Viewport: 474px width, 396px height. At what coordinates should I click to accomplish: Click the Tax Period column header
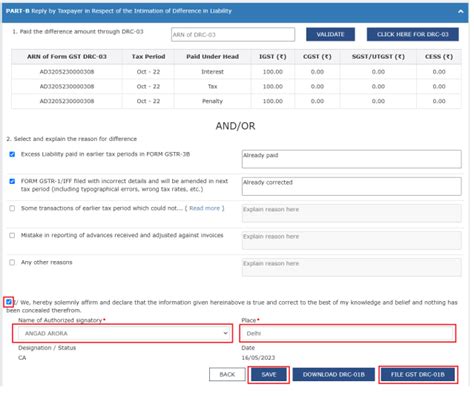(148, 57)
